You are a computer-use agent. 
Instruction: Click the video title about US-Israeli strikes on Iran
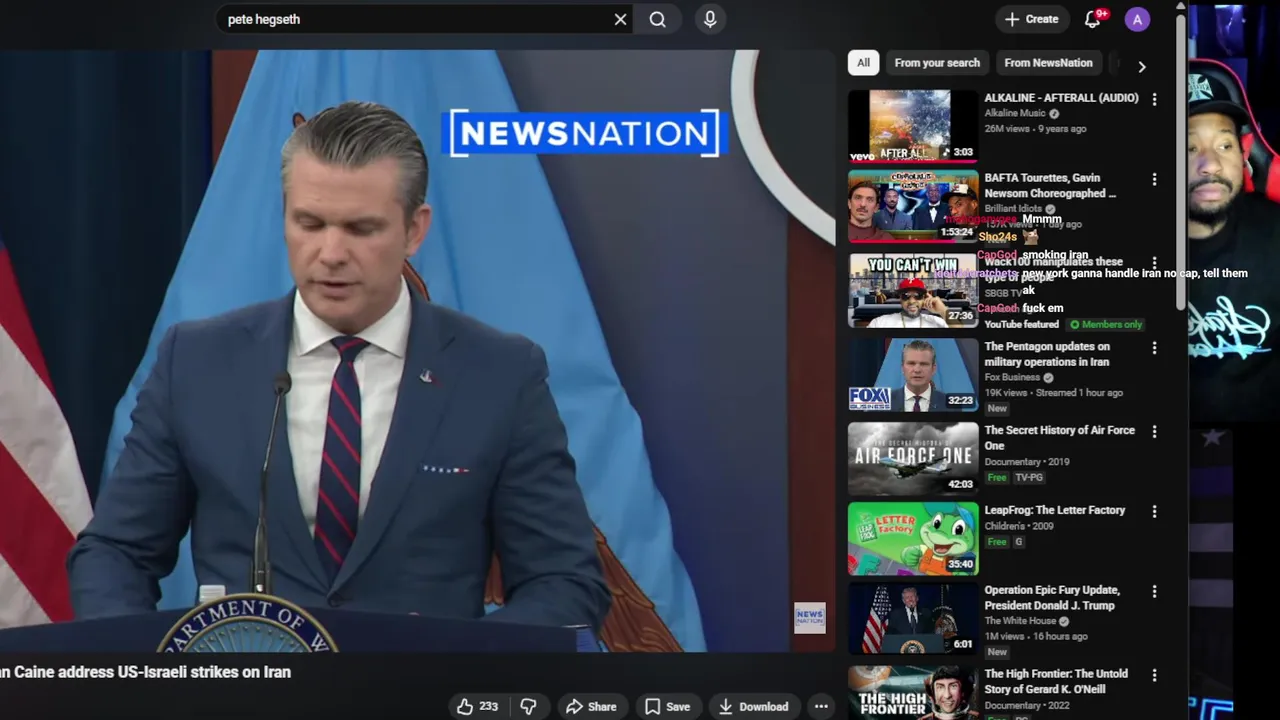[x=145, y=672]
